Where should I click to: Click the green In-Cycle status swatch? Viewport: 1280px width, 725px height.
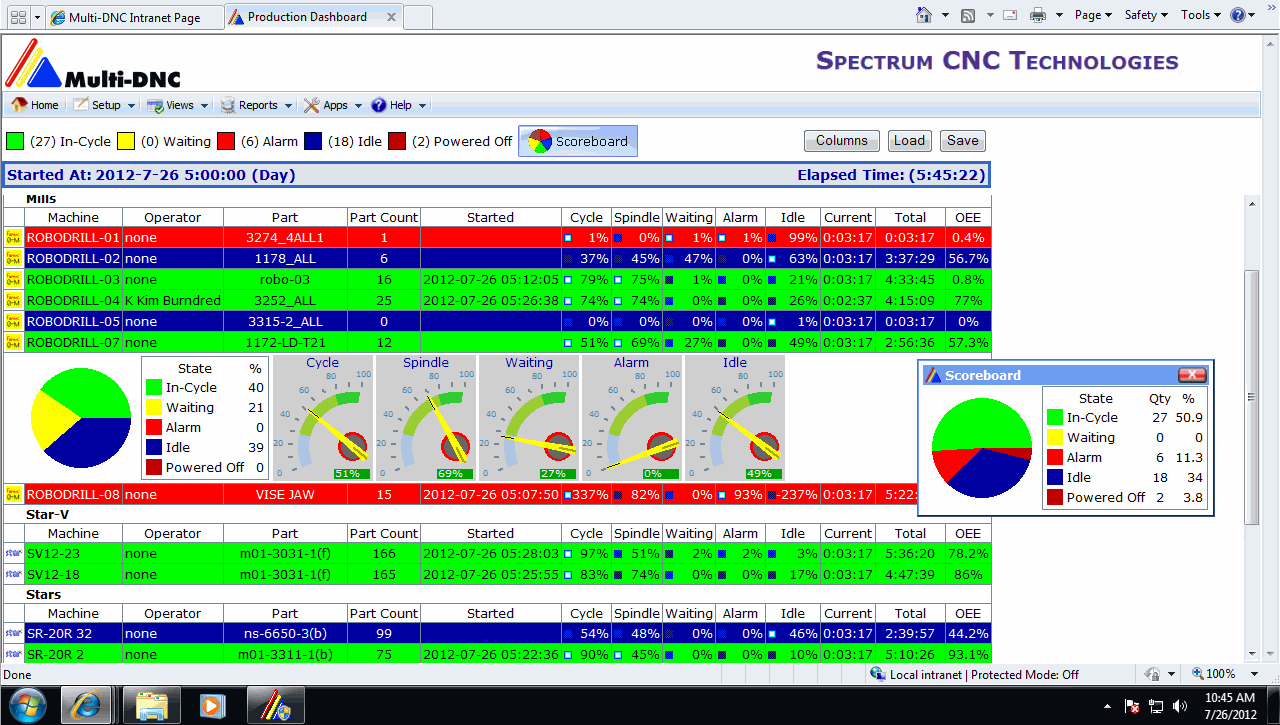pos(15,141)
